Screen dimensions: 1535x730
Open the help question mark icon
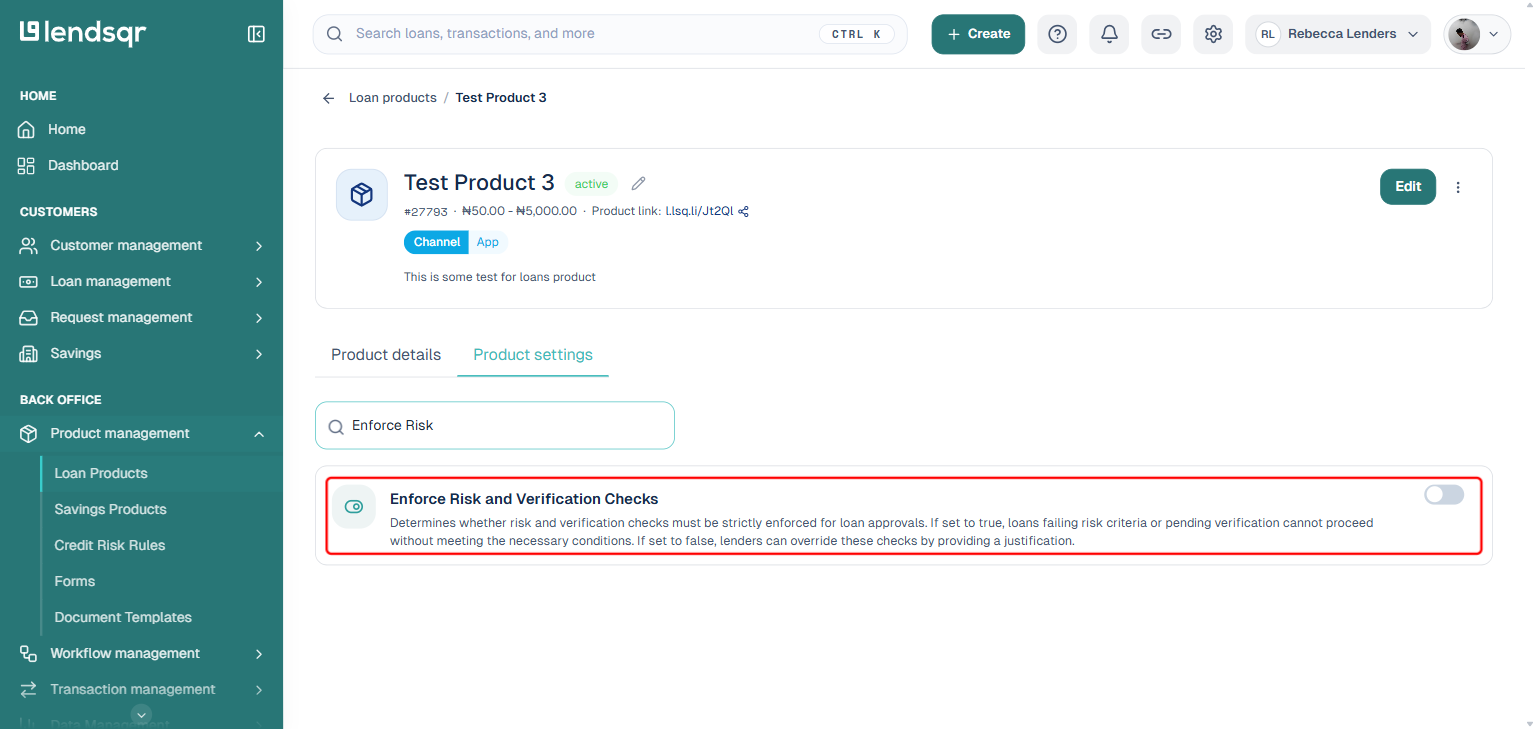(x=1057, y=34)
